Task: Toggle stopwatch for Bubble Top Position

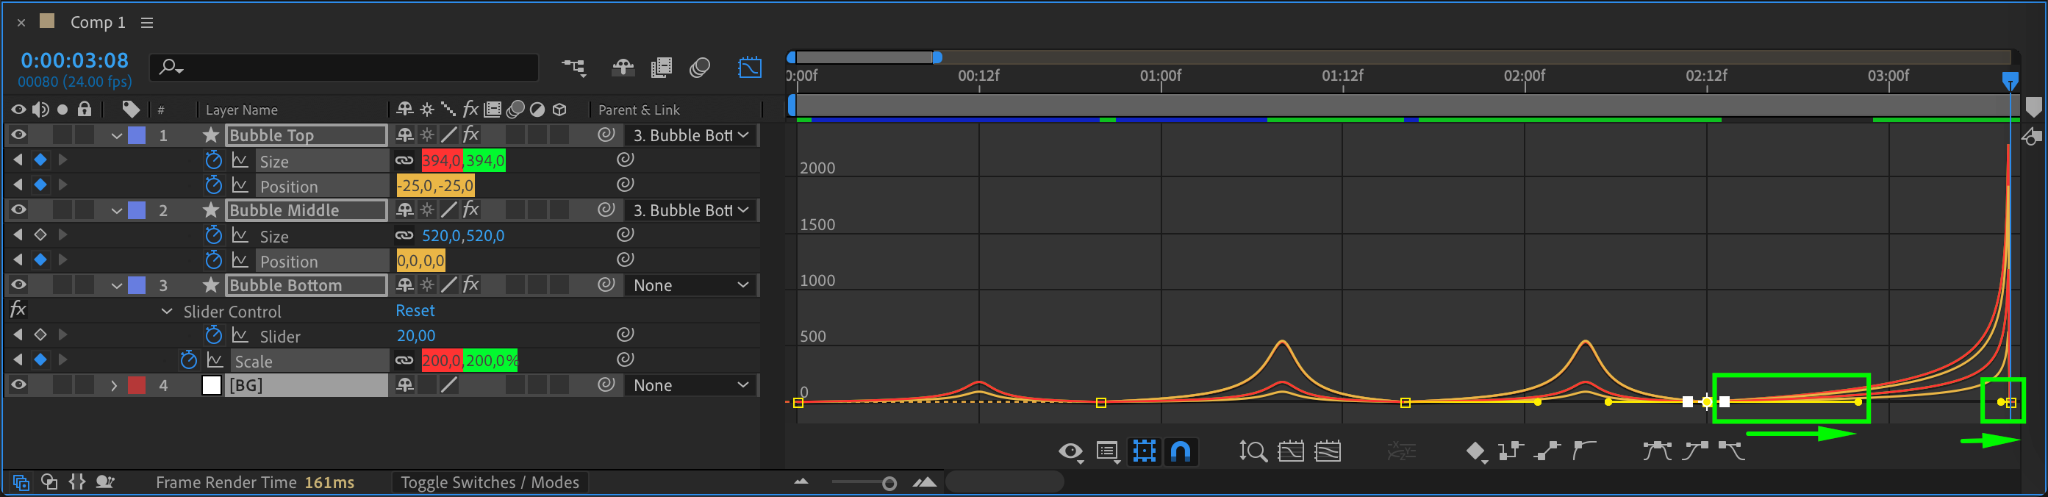Action: (x=213, y=185)
